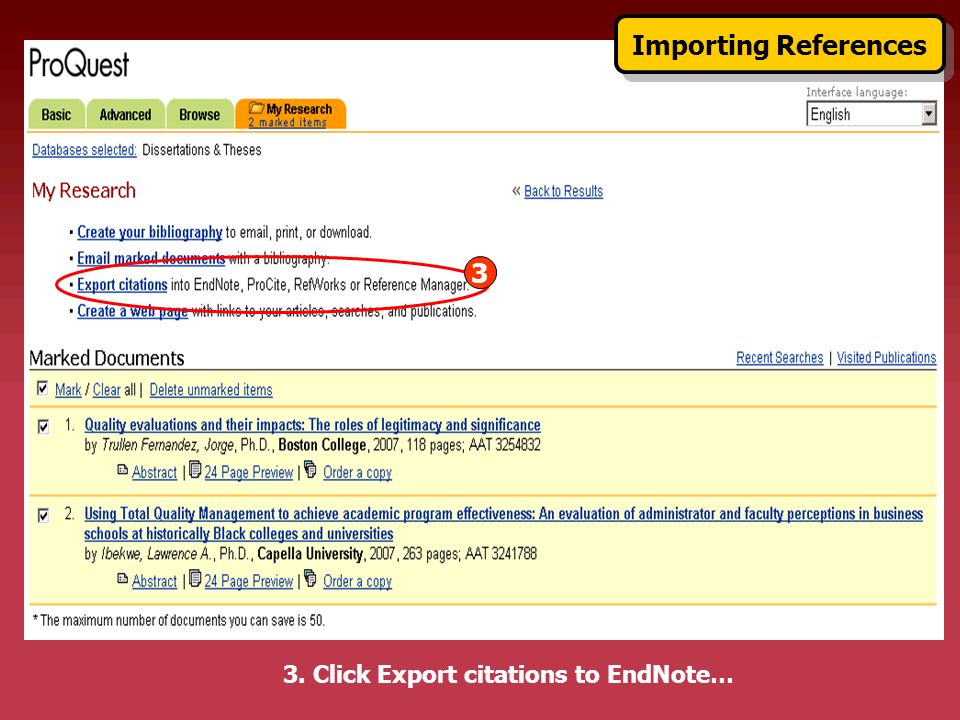The image size is (960, 720).
Task: Open Visited Publications link
Action: point(887,358)
